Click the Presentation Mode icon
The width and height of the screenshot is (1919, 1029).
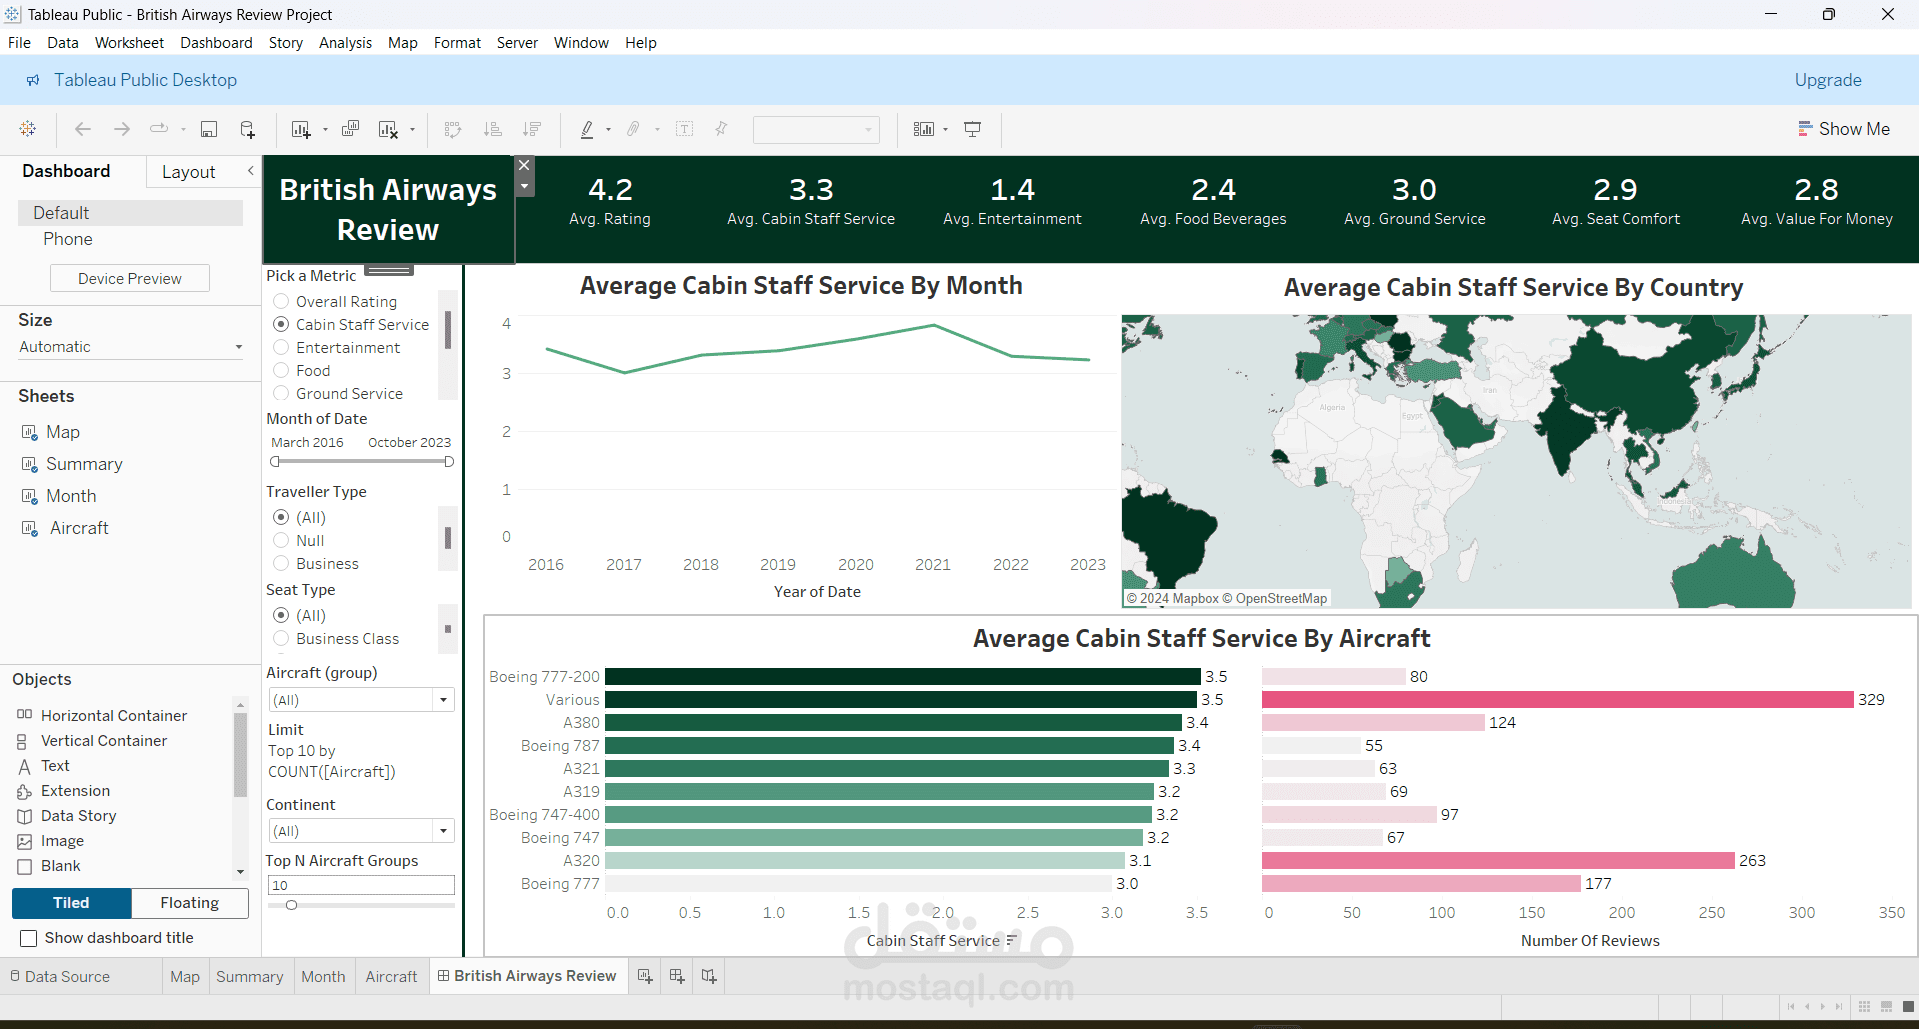pos(972,129)
